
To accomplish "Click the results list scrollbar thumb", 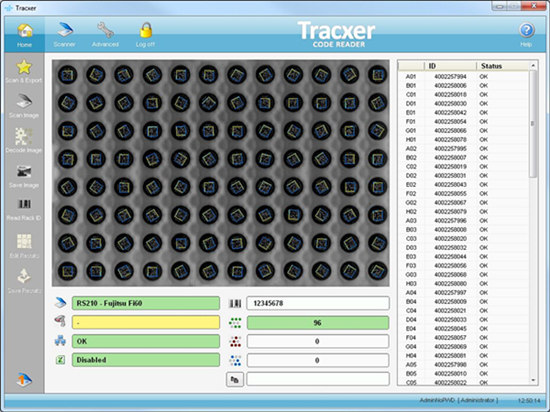I will point(533,123).
